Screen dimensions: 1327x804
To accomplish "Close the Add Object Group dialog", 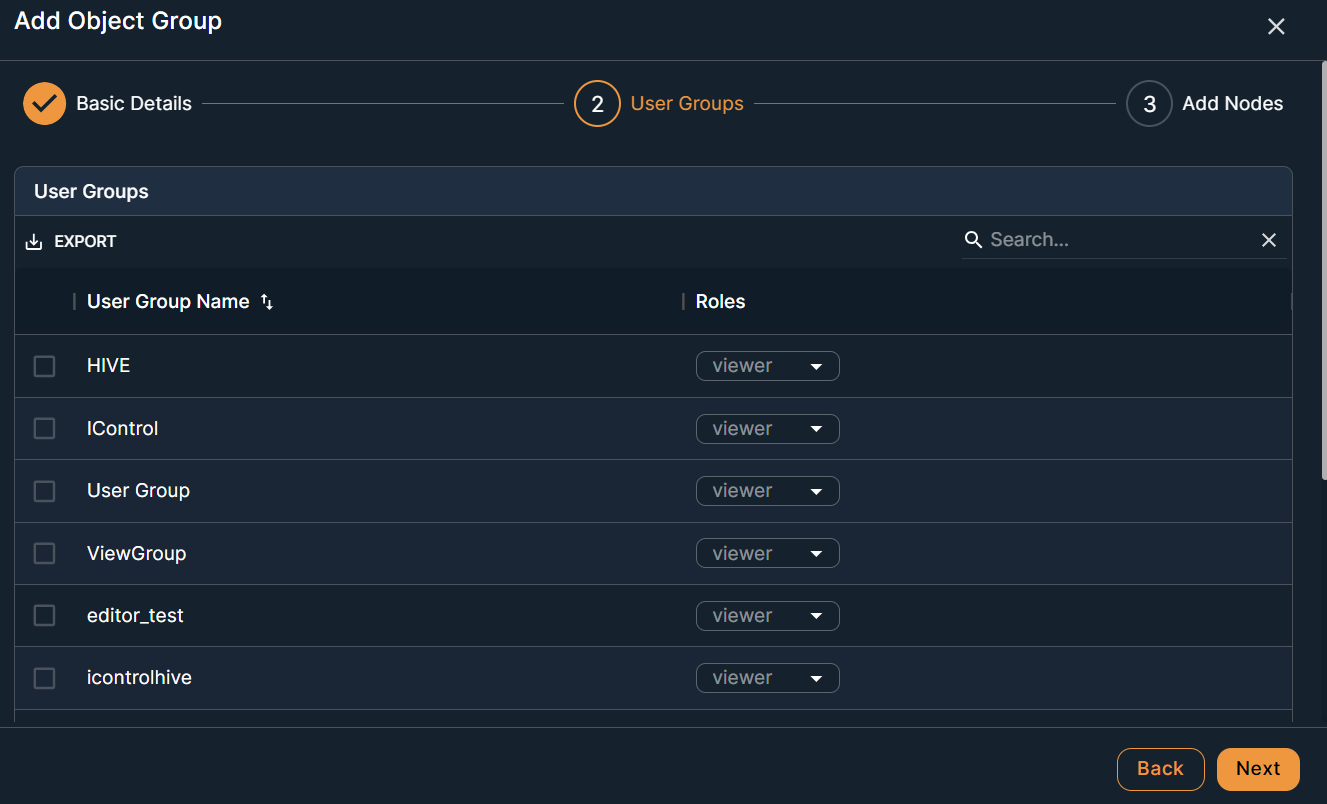I will tap(1276, 27).
